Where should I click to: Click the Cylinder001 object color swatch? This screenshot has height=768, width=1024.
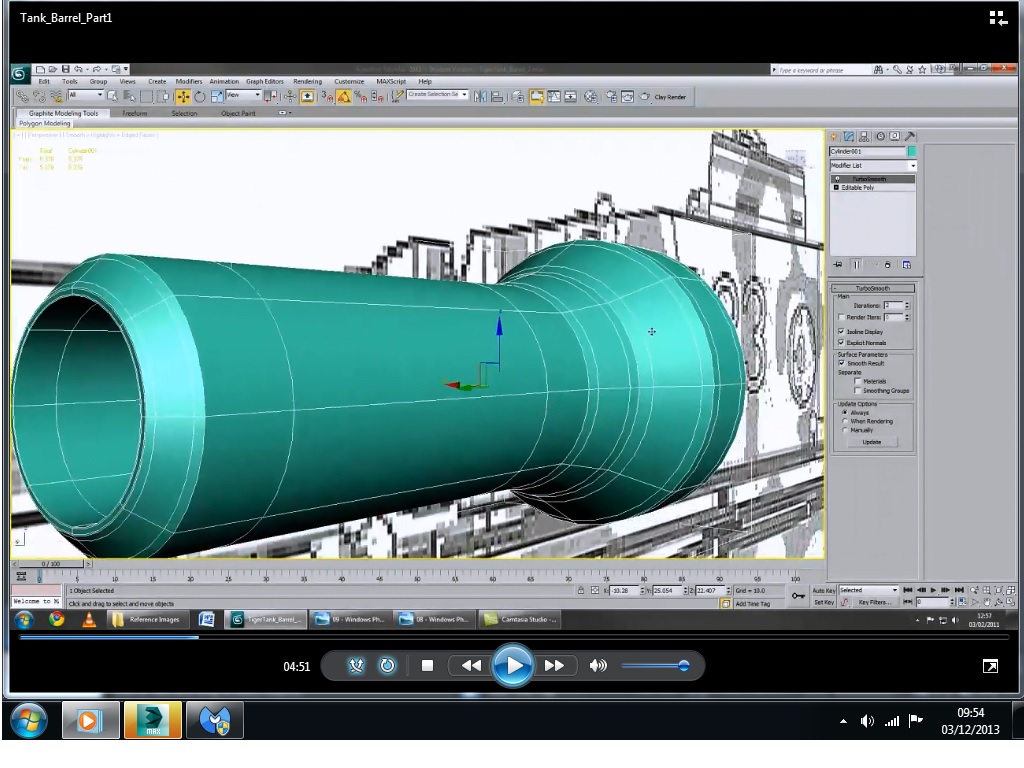point(912,152)
